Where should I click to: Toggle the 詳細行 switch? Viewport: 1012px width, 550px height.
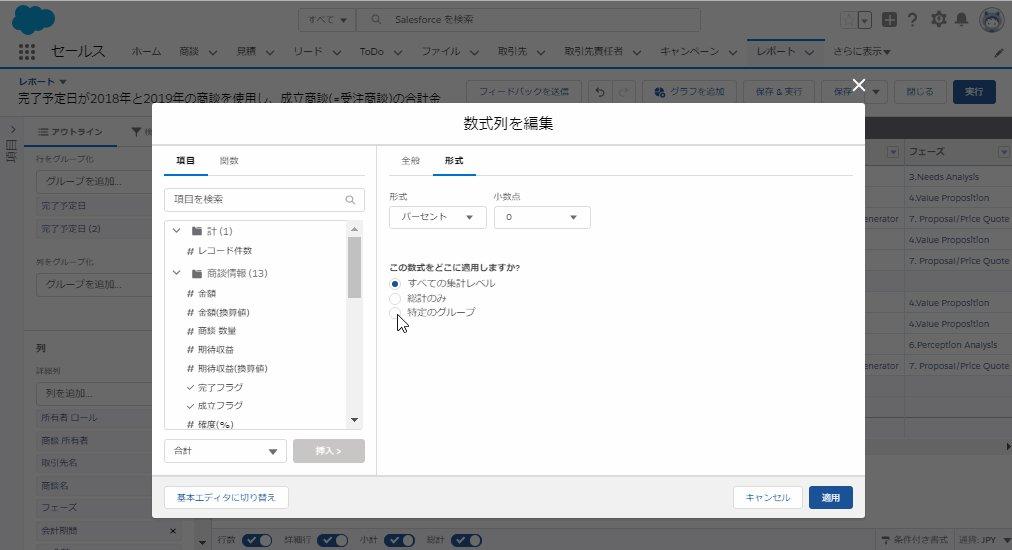click(x=332, y=540)
